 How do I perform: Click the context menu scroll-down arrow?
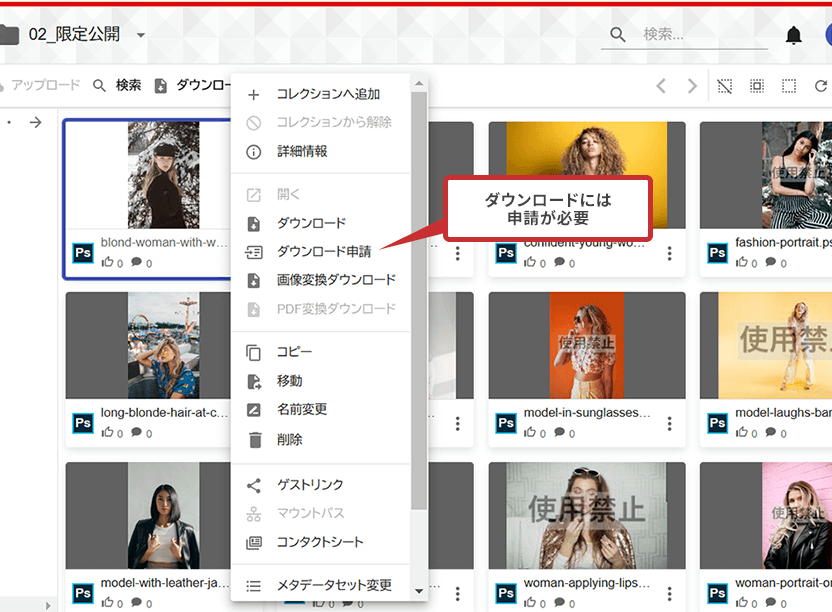[x=419, y=591]
